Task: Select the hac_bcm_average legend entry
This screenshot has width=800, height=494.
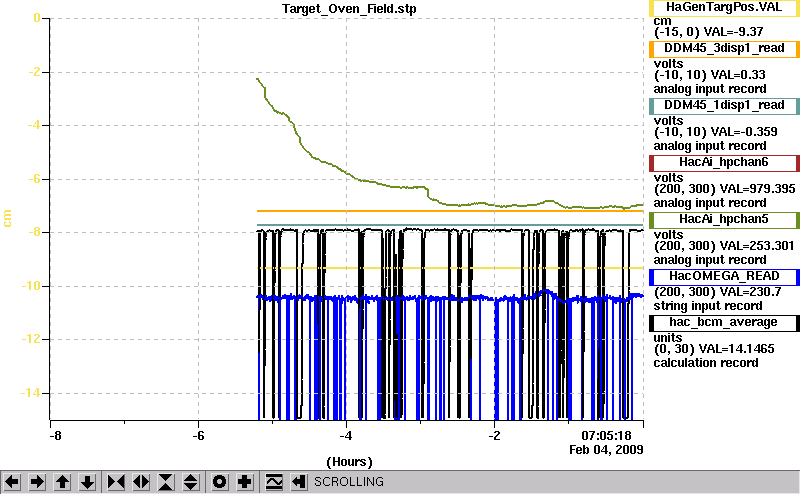Action: point(724,323)
